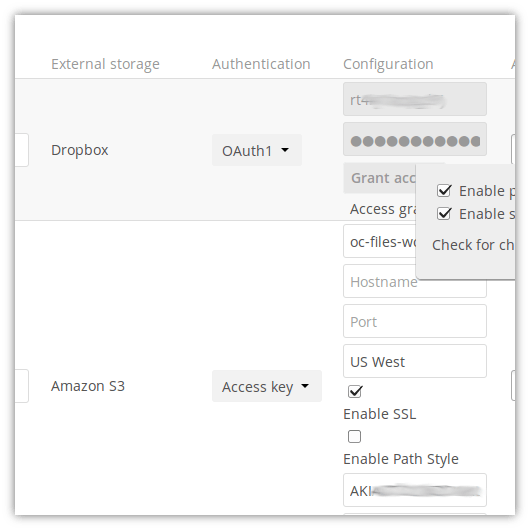Click the Check for changes option
Viewport: 530px width, 530px height.
[x=473, y=245]
